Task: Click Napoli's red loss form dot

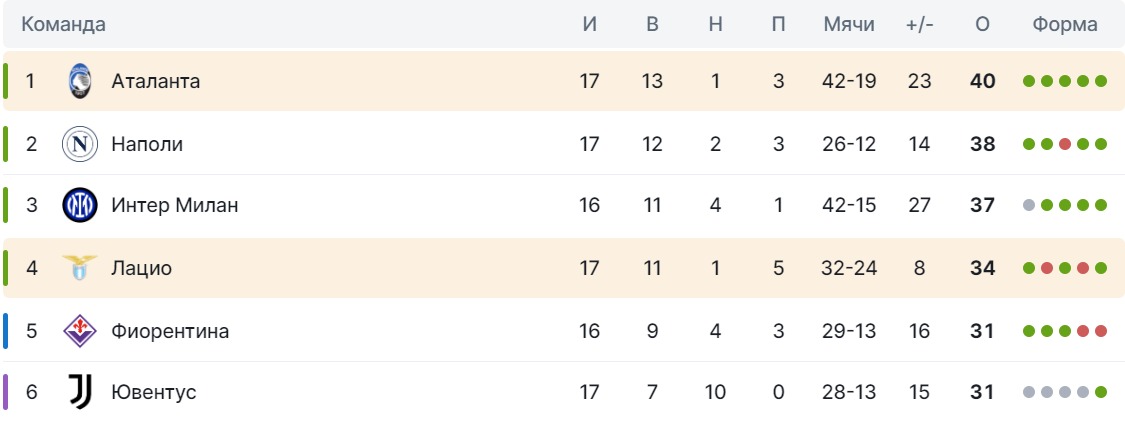Action: pyautogui.click(x=1065, y=144)
